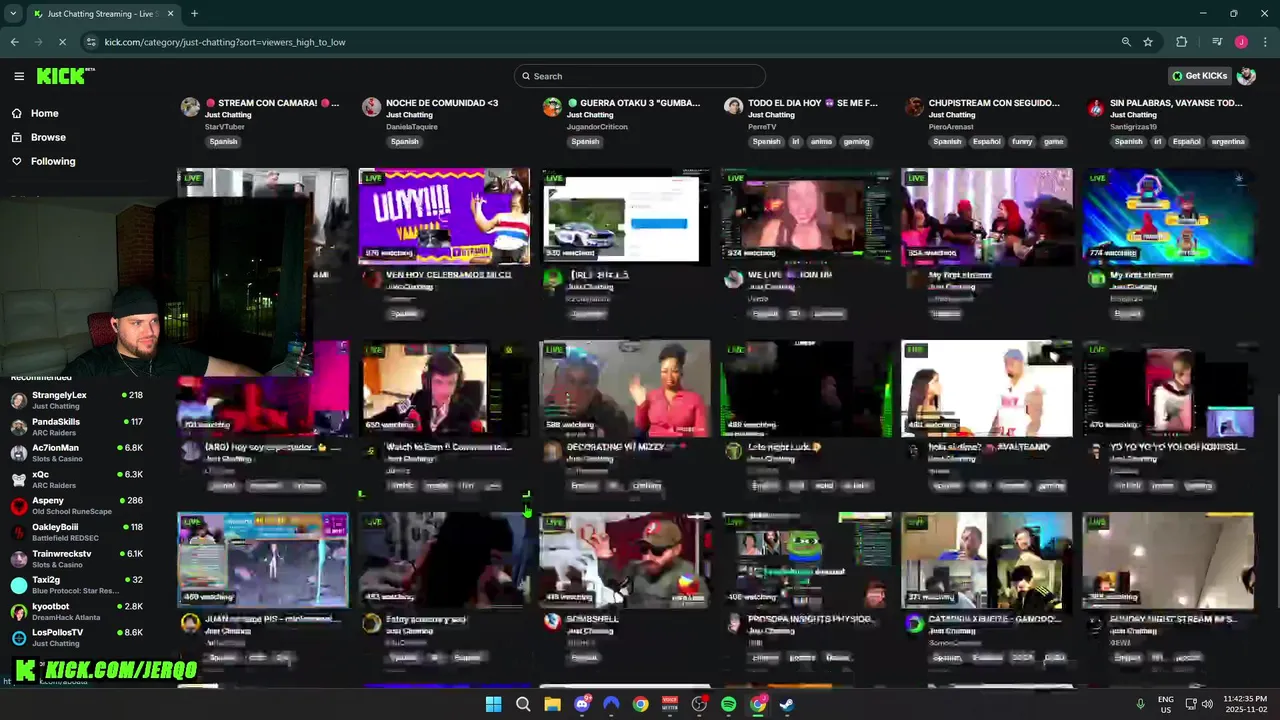Image resolution: width=1280 pixels, height=720 pixels.
Task: Open CHUPISTREAM CON SEGUIDO stream title
Action: coord(994,103)
